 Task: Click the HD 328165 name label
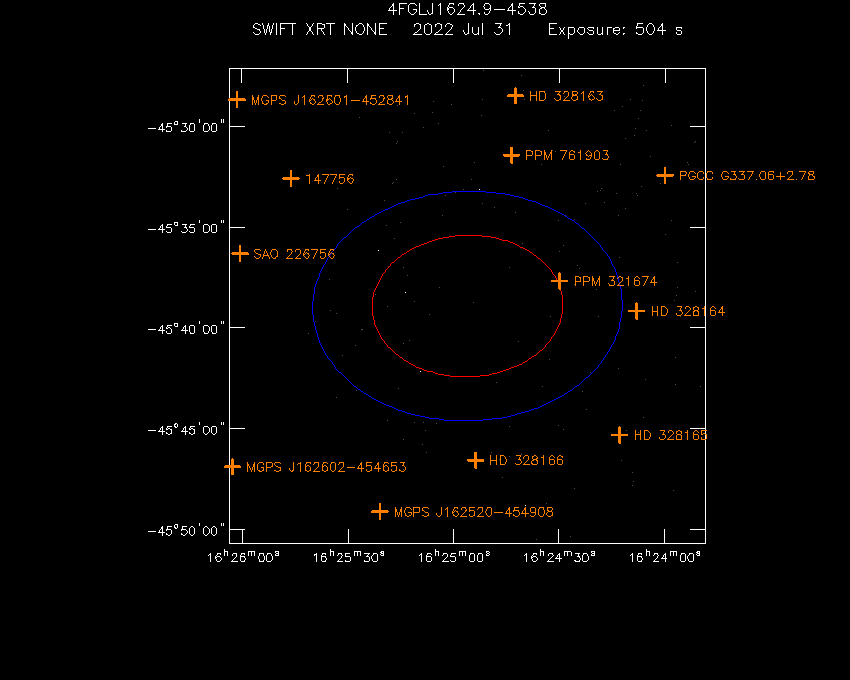[671, 435]
